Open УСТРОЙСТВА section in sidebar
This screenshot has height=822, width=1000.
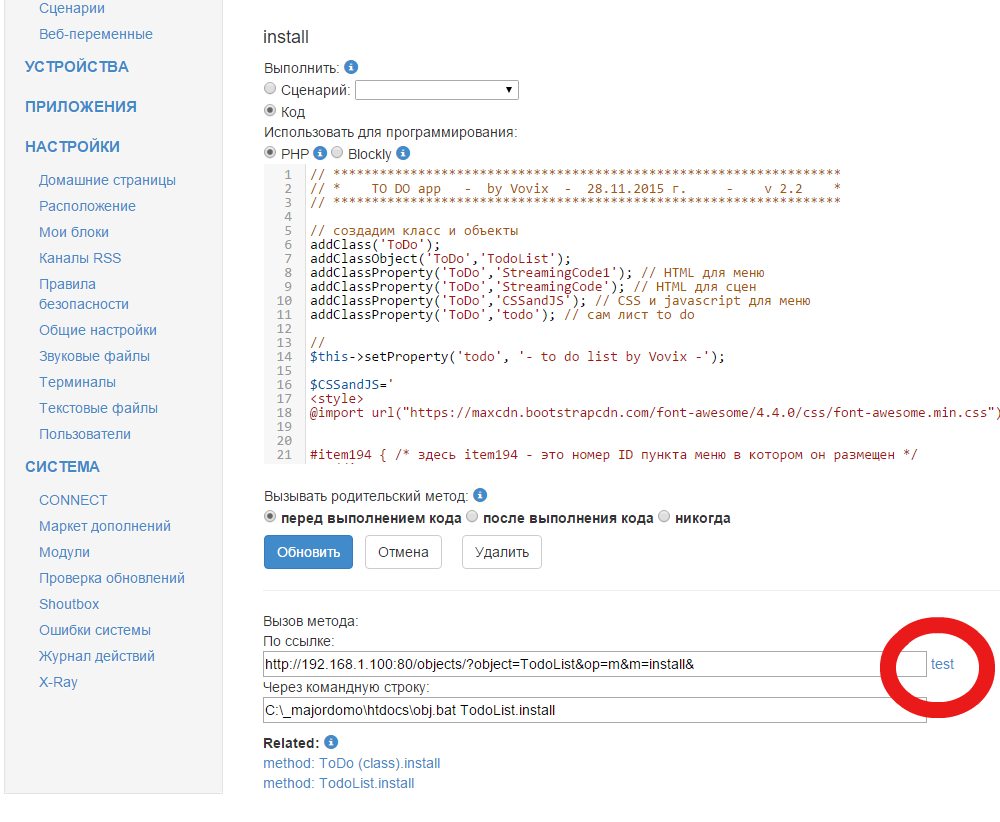pyautogui.click(x=77, y=67)
